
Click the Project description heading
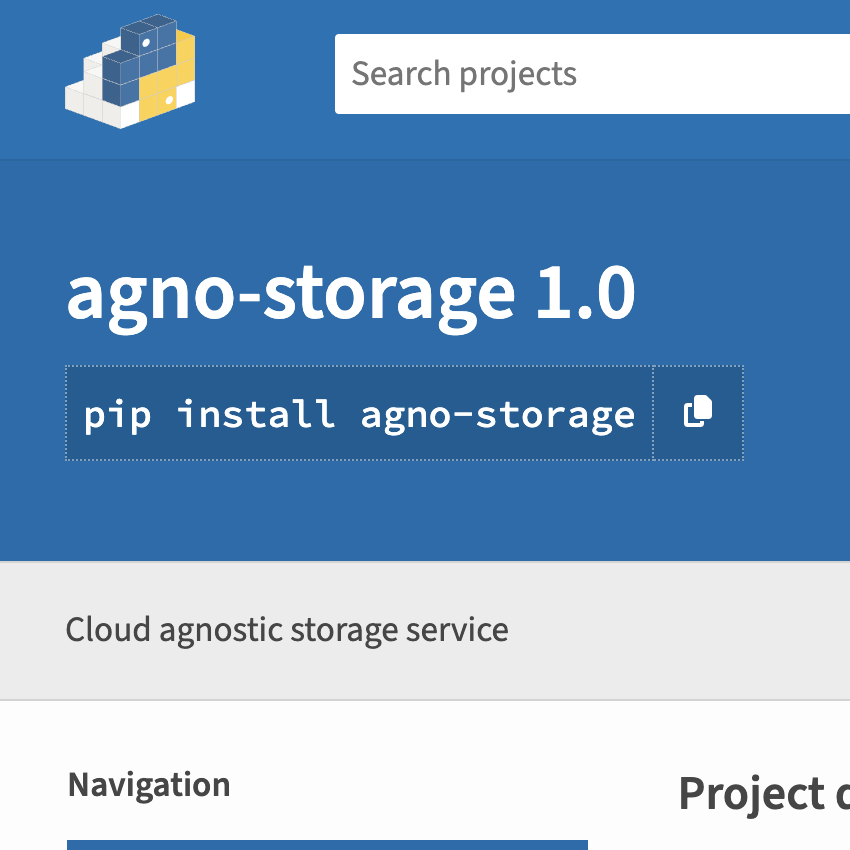coord(764,793)
